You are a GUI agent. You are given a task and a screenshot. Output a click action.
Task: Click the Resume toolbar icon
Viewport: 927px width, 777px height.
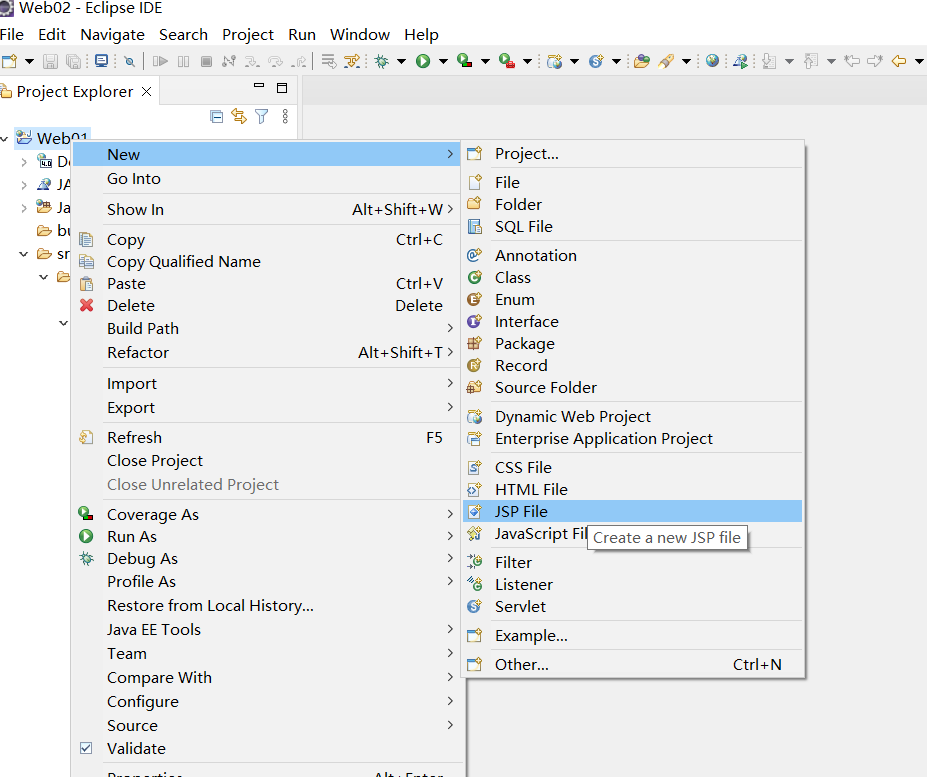pyautogui.click(x=160, y=61)
